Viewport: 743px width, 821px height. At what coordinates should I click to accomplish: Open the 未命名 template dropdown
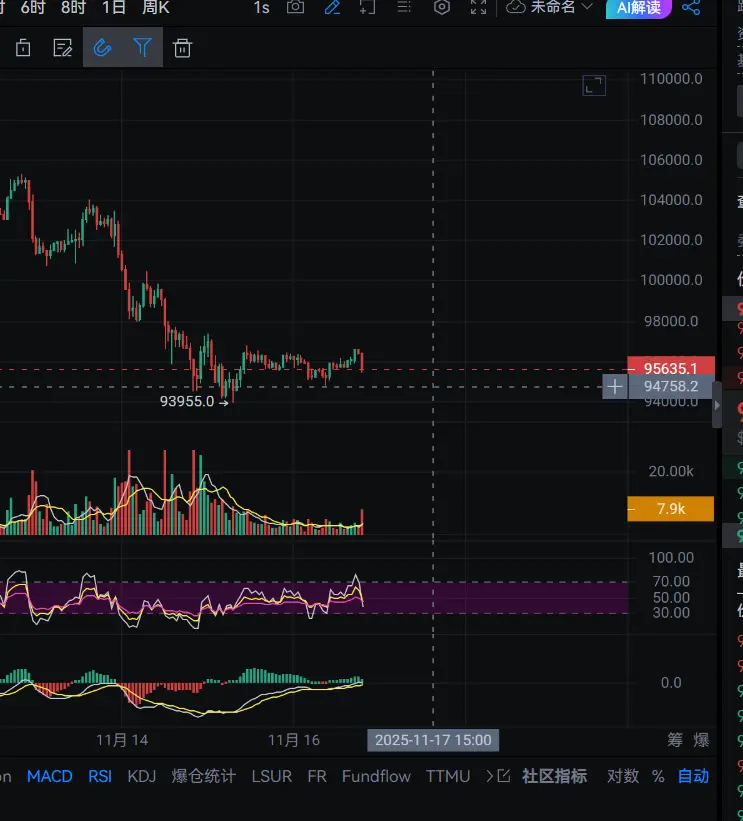[550, 7]
